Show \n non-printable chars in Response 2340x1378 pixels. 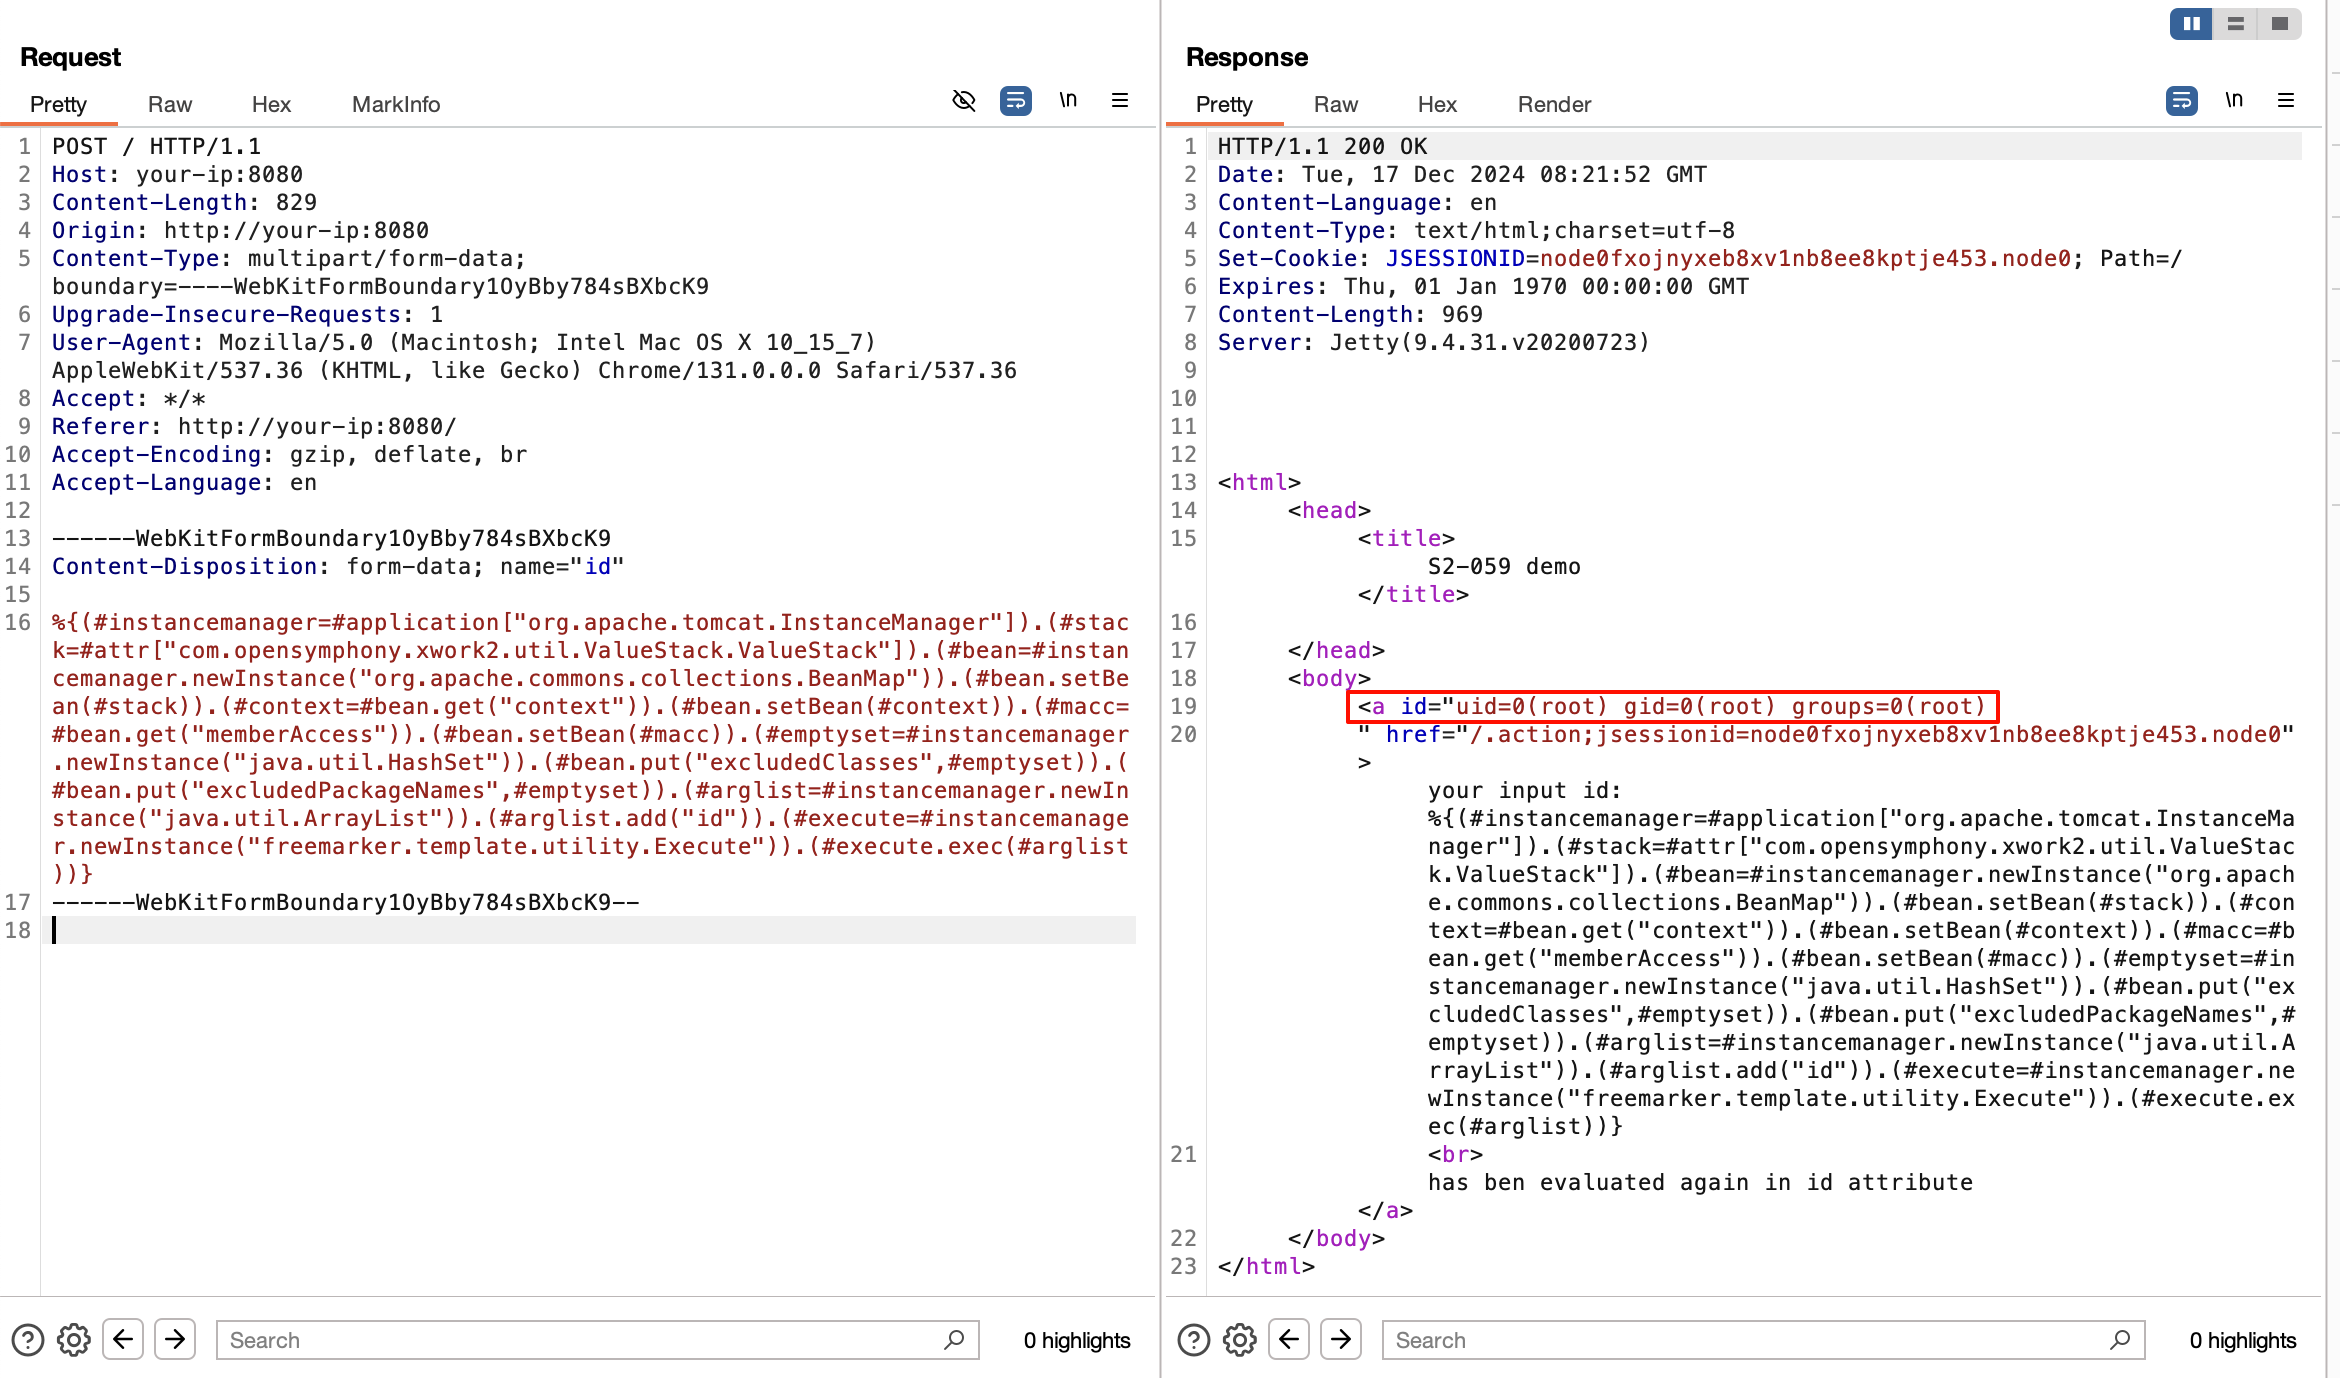point(2234,100)
